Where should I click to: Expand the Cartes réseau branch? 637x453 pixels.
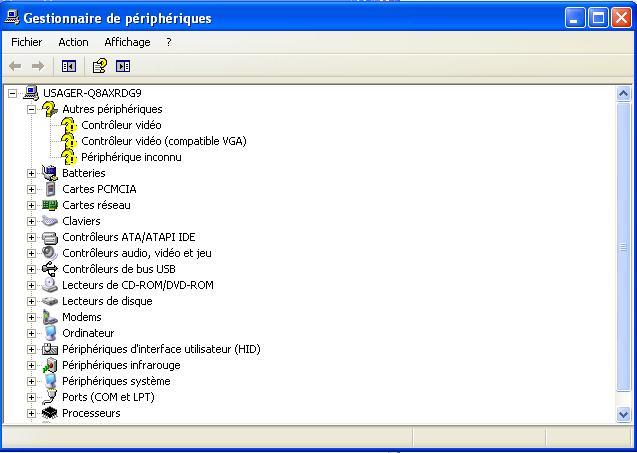31,206
